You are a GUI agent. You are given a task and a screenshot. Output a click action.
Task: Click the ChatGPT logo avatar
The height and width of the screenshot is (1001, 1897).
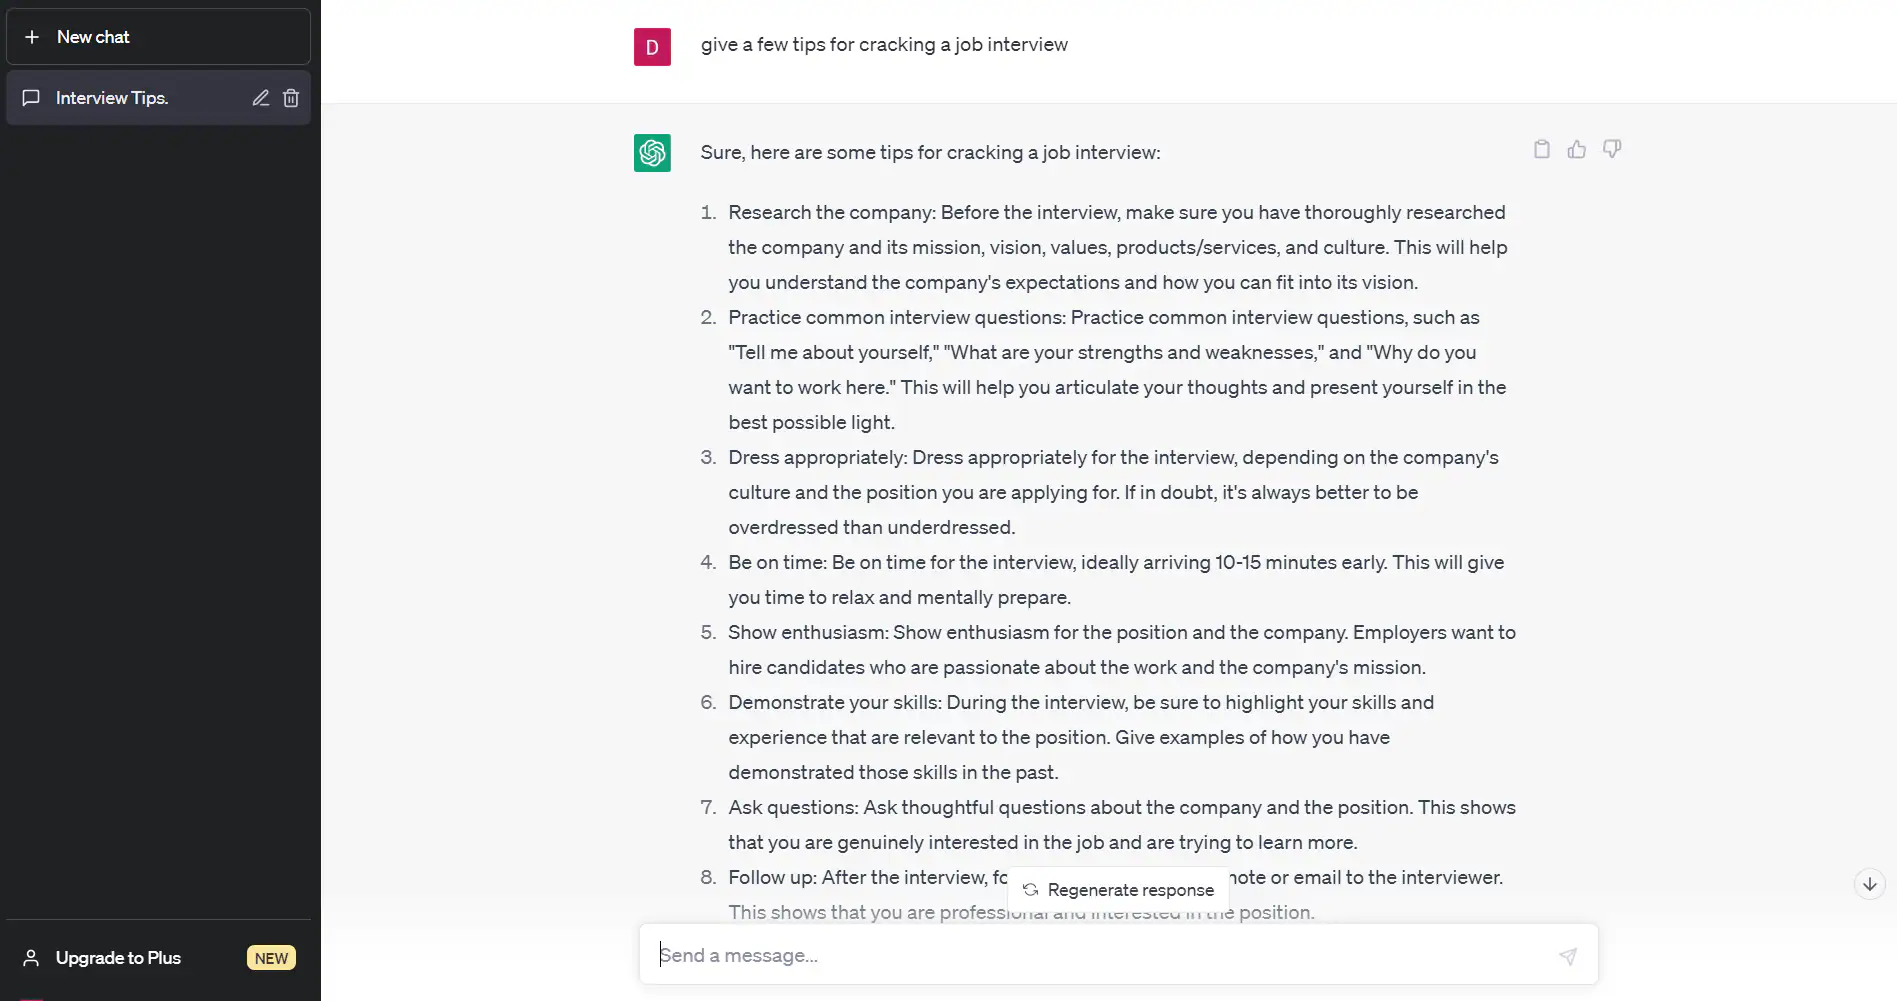(x=652, y=153)
